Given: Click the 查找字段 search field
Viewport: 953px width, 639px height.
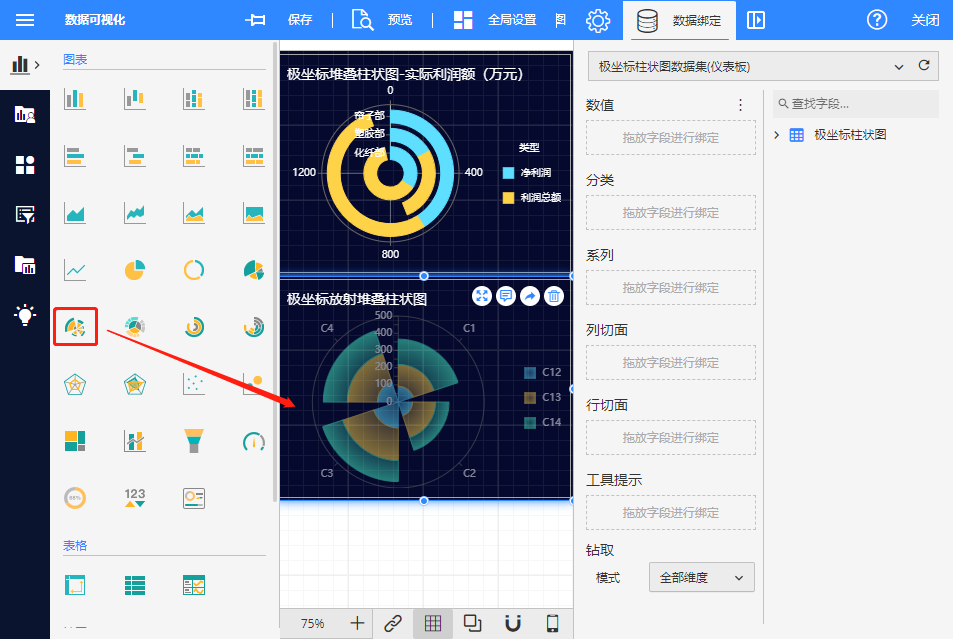Looking at the screenshot, I should pos(858,103).
